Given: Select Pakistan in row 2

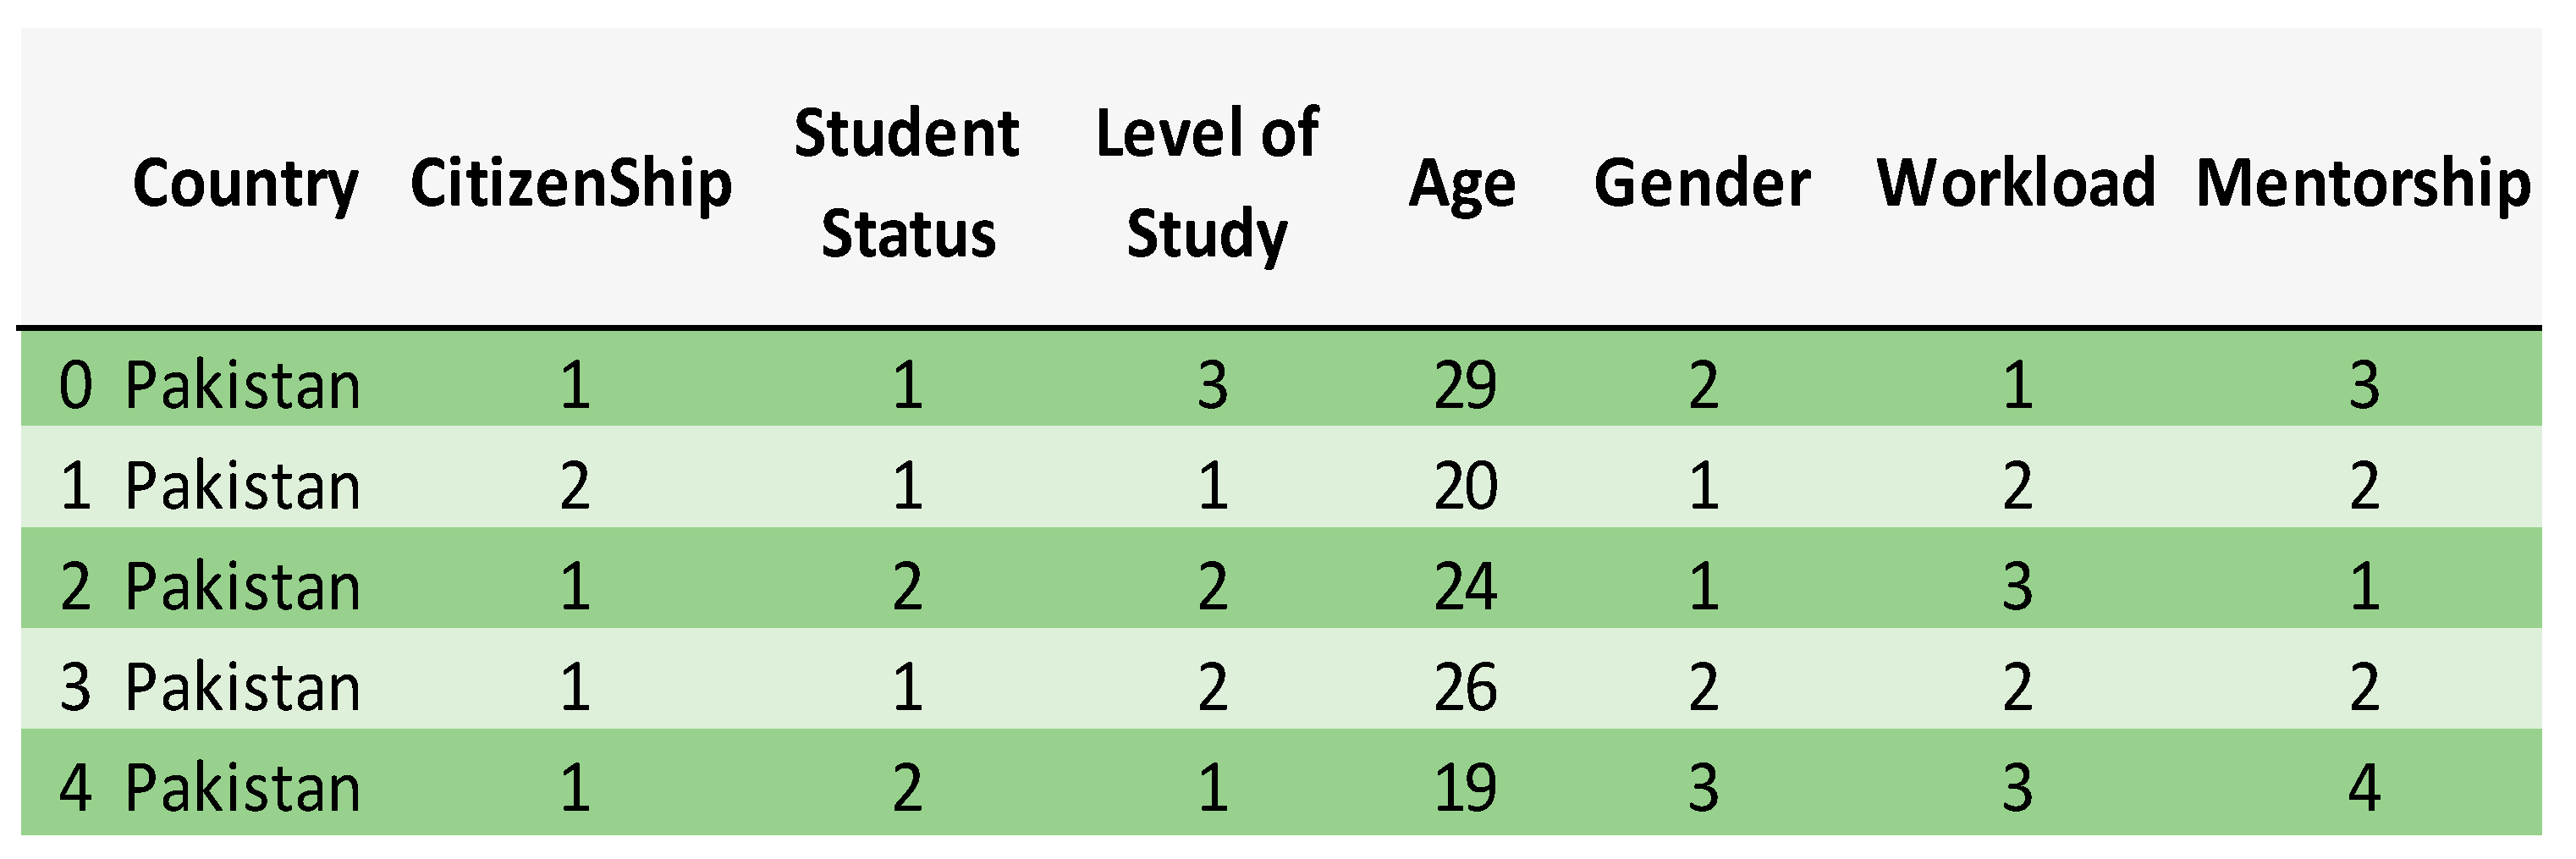Looking at the screenshot, I should point(242,586).
